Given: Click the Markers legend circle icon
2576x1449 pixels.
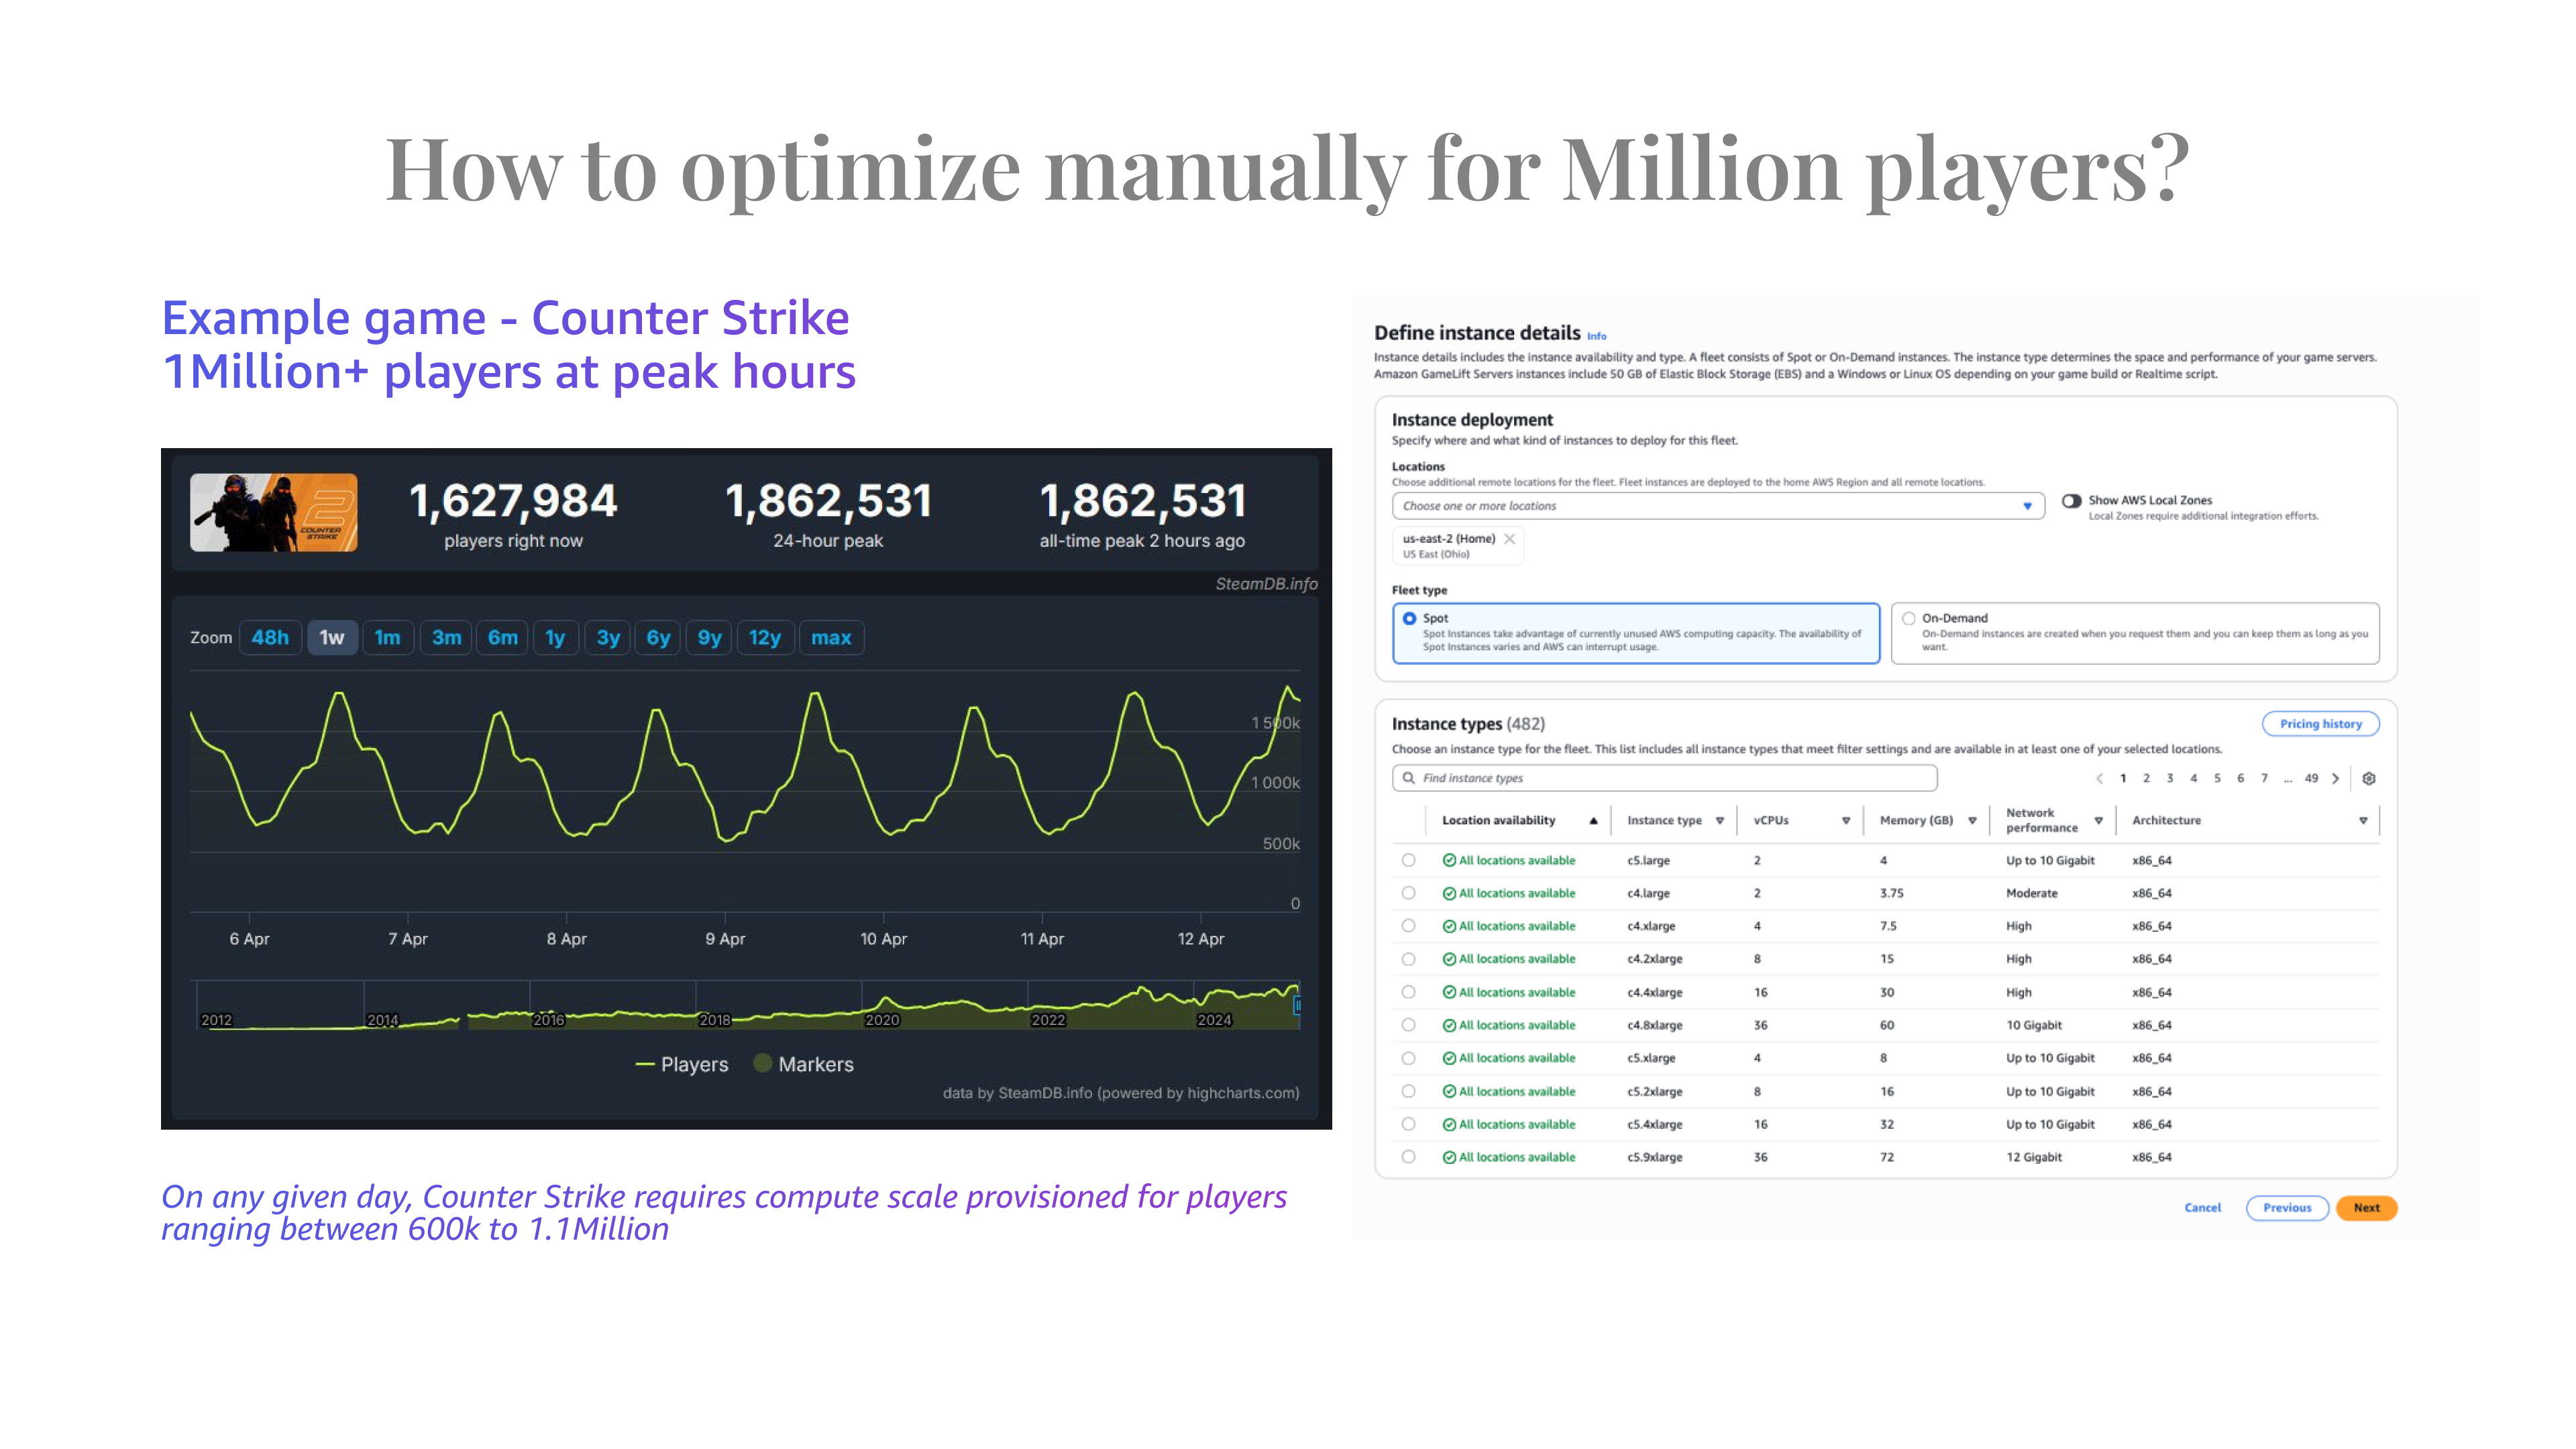Looking at the screenshot, I should tap(762, 1063).
